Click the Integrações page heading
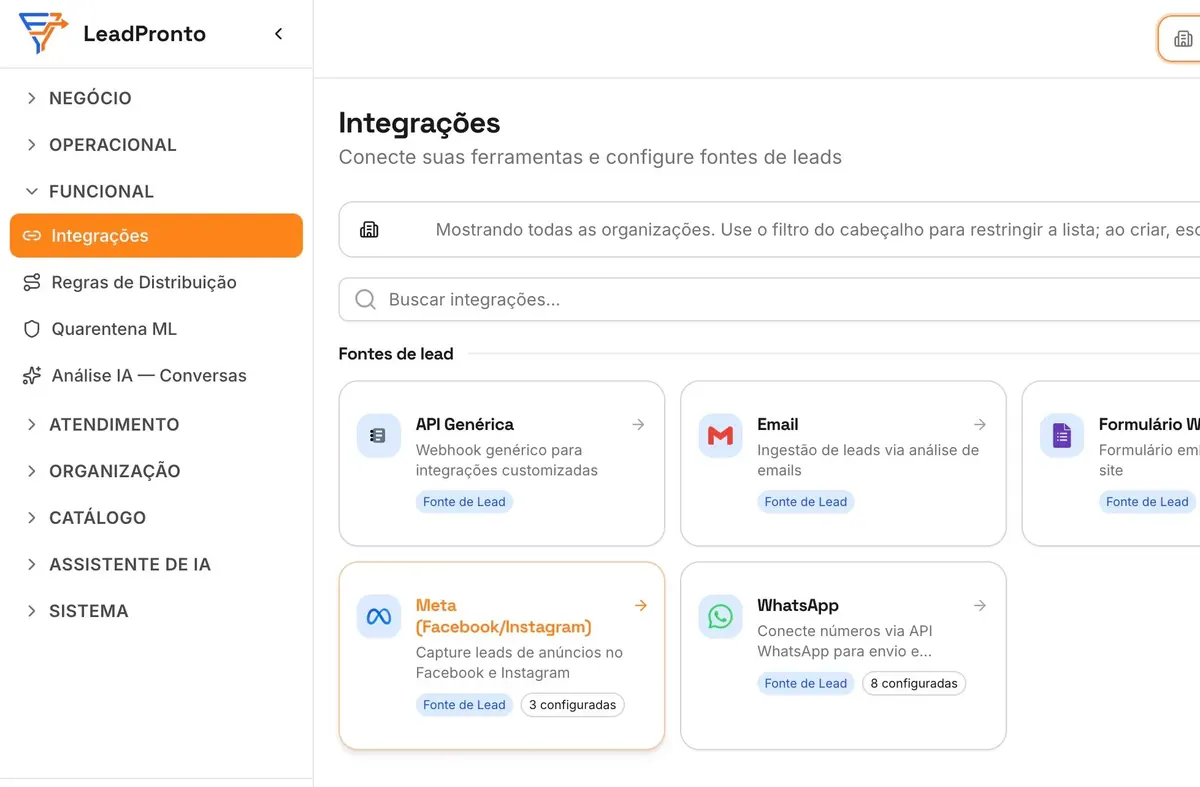The width and height of the screenshot is (1200, 787). [x=420, y=123]
